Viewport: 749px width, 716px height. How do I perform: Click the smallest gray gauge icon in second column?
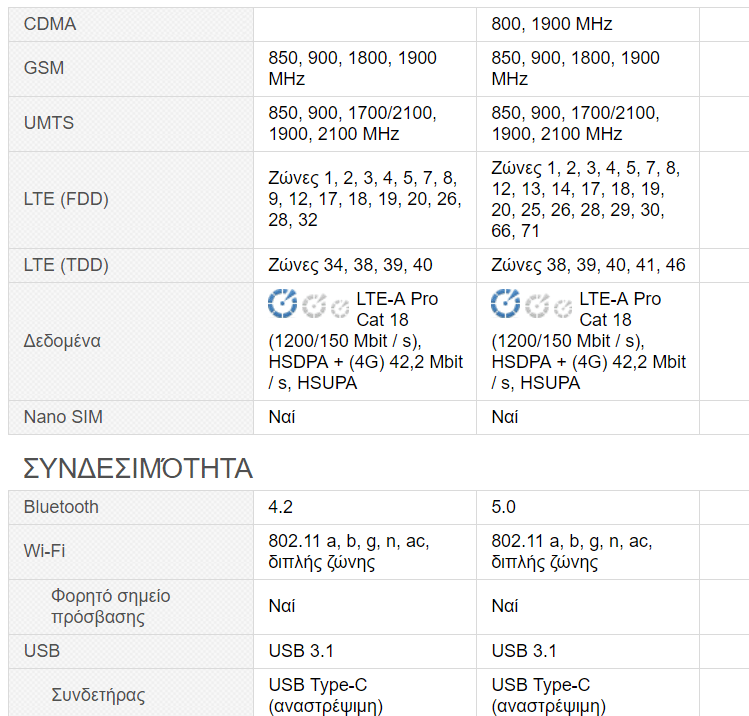coord(563,306)
